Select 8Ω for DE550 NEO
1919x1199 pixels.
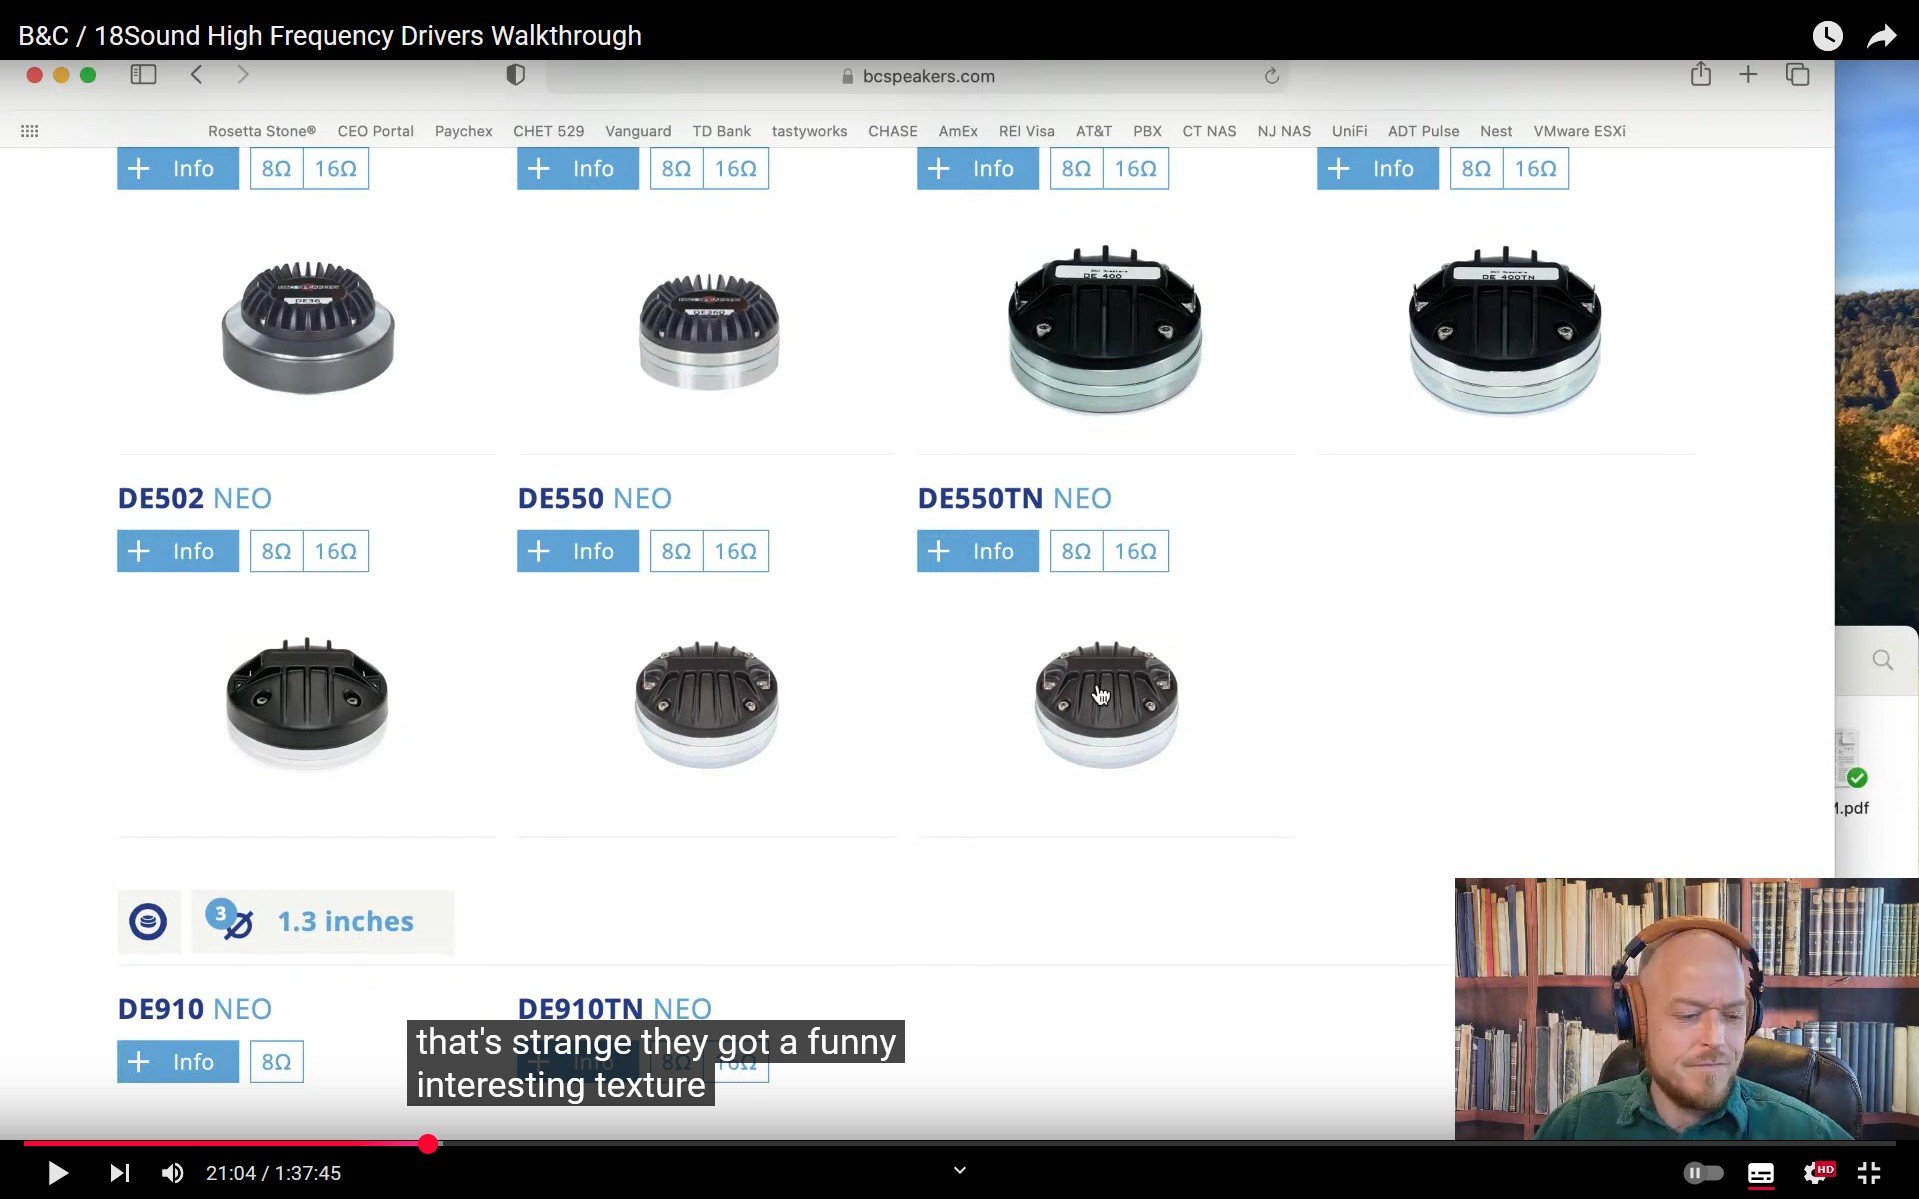point(676,551)
